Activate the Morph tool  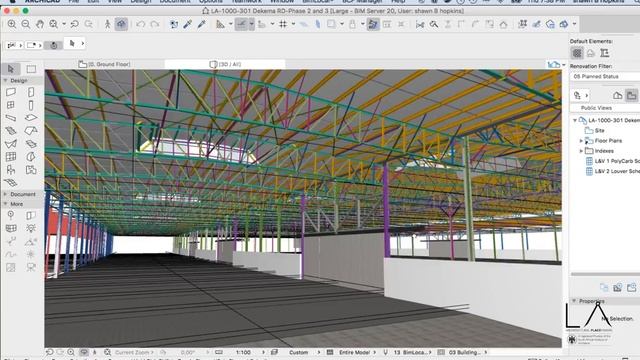[x=31, y=157]
